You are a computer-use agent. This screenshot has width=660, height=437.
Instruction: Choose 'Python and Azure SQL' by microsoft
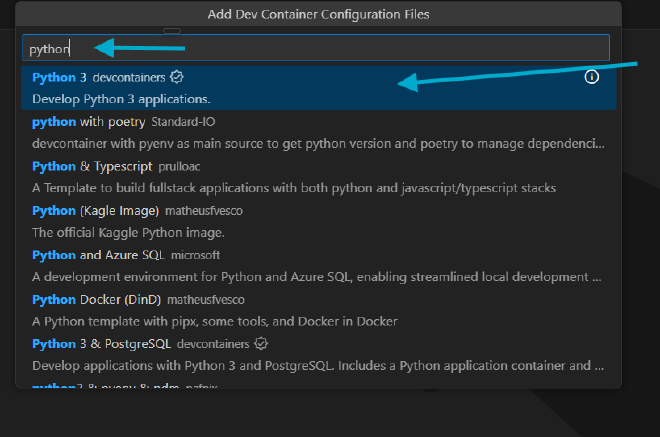[319, 266]
